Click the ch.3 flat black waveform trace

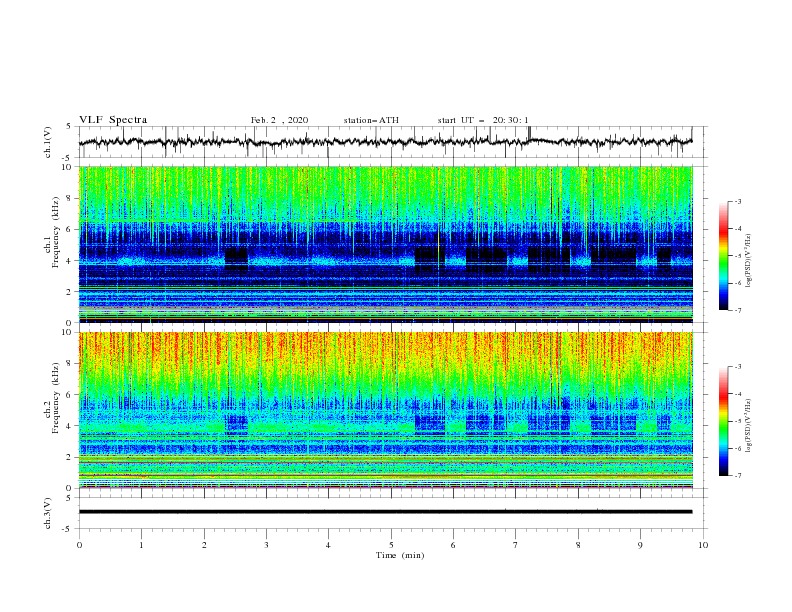coord(385,512)
